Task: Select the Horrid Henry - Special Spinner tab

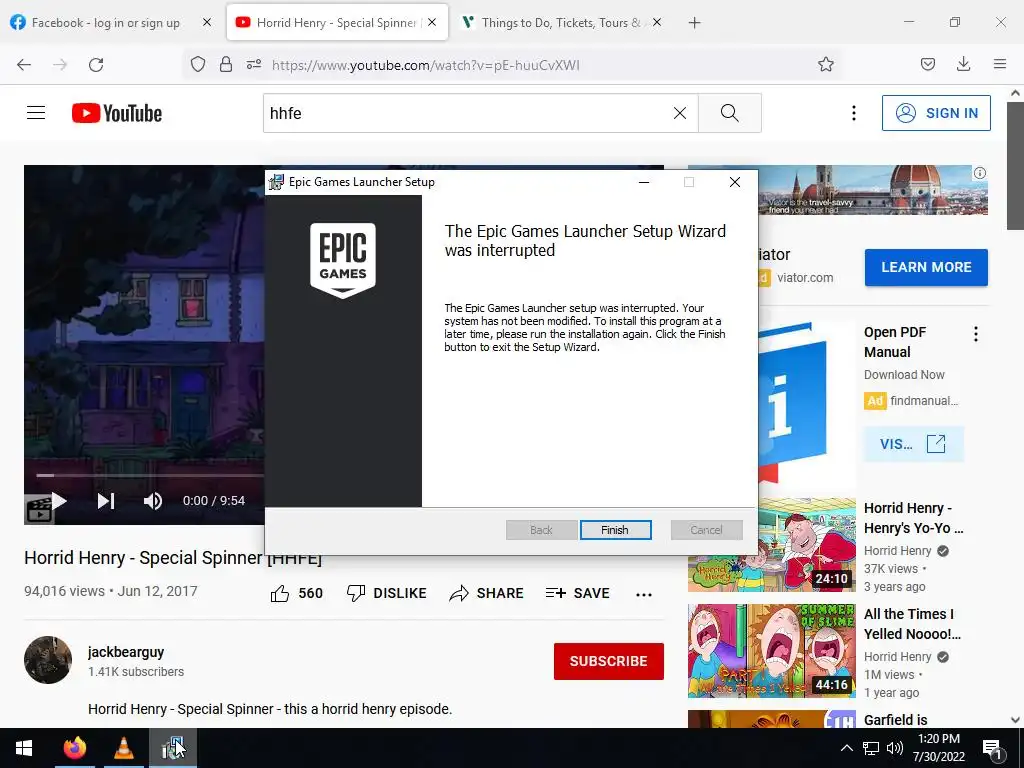Action: coord(337,23)
